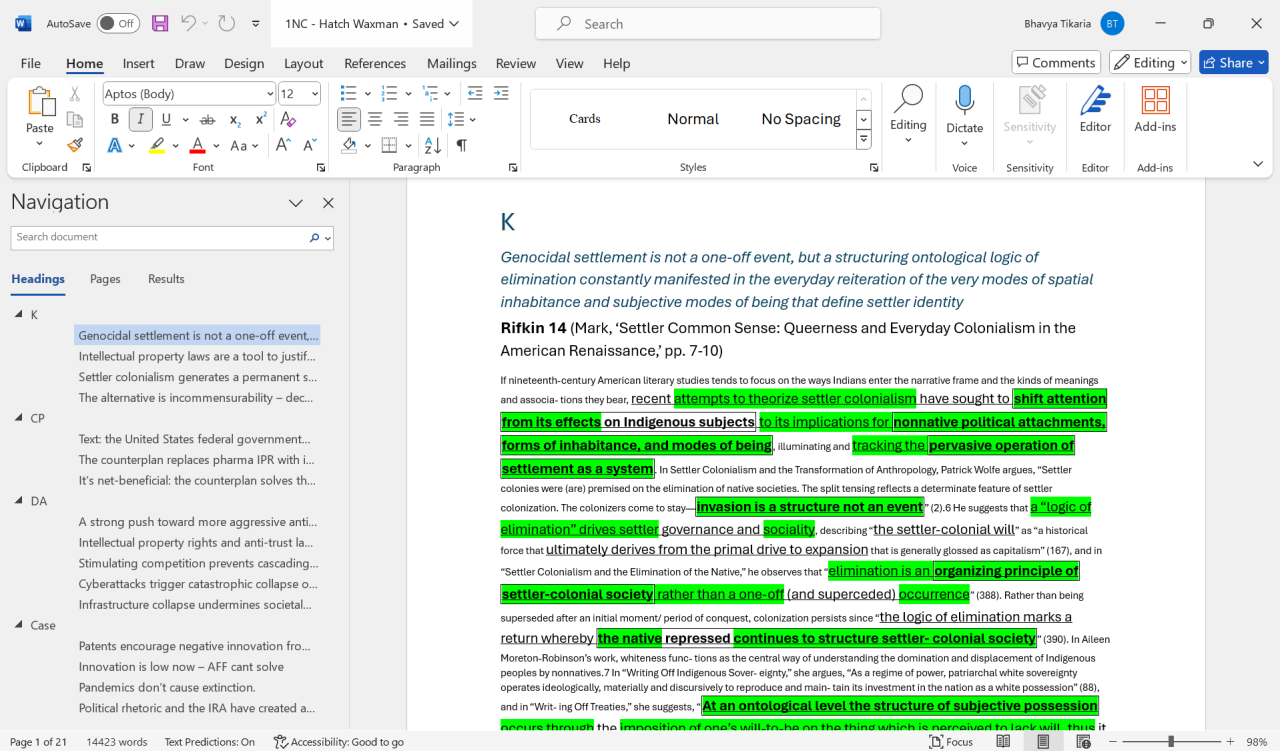
Task: Click the Comments button
Action: point(1056,62)
